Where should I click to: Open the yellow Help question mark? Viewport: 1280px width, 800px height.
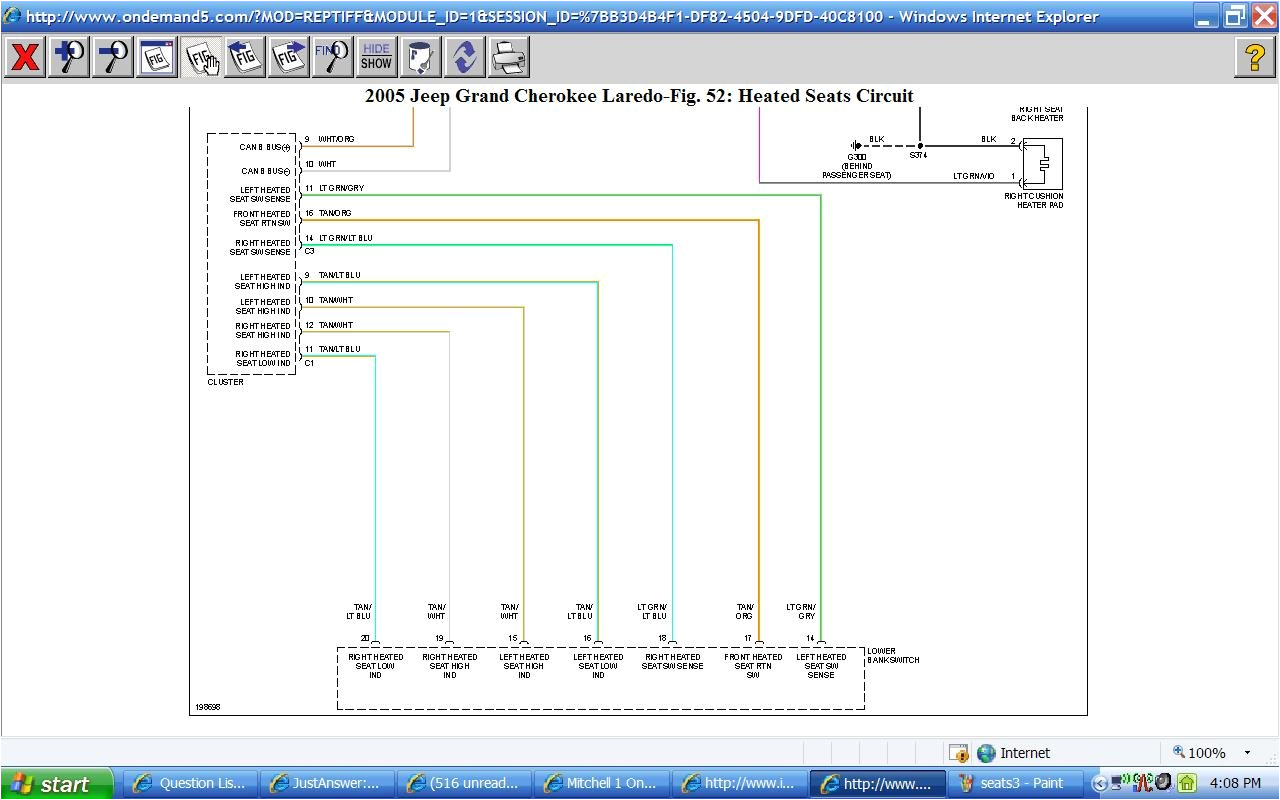[1256, 57]
